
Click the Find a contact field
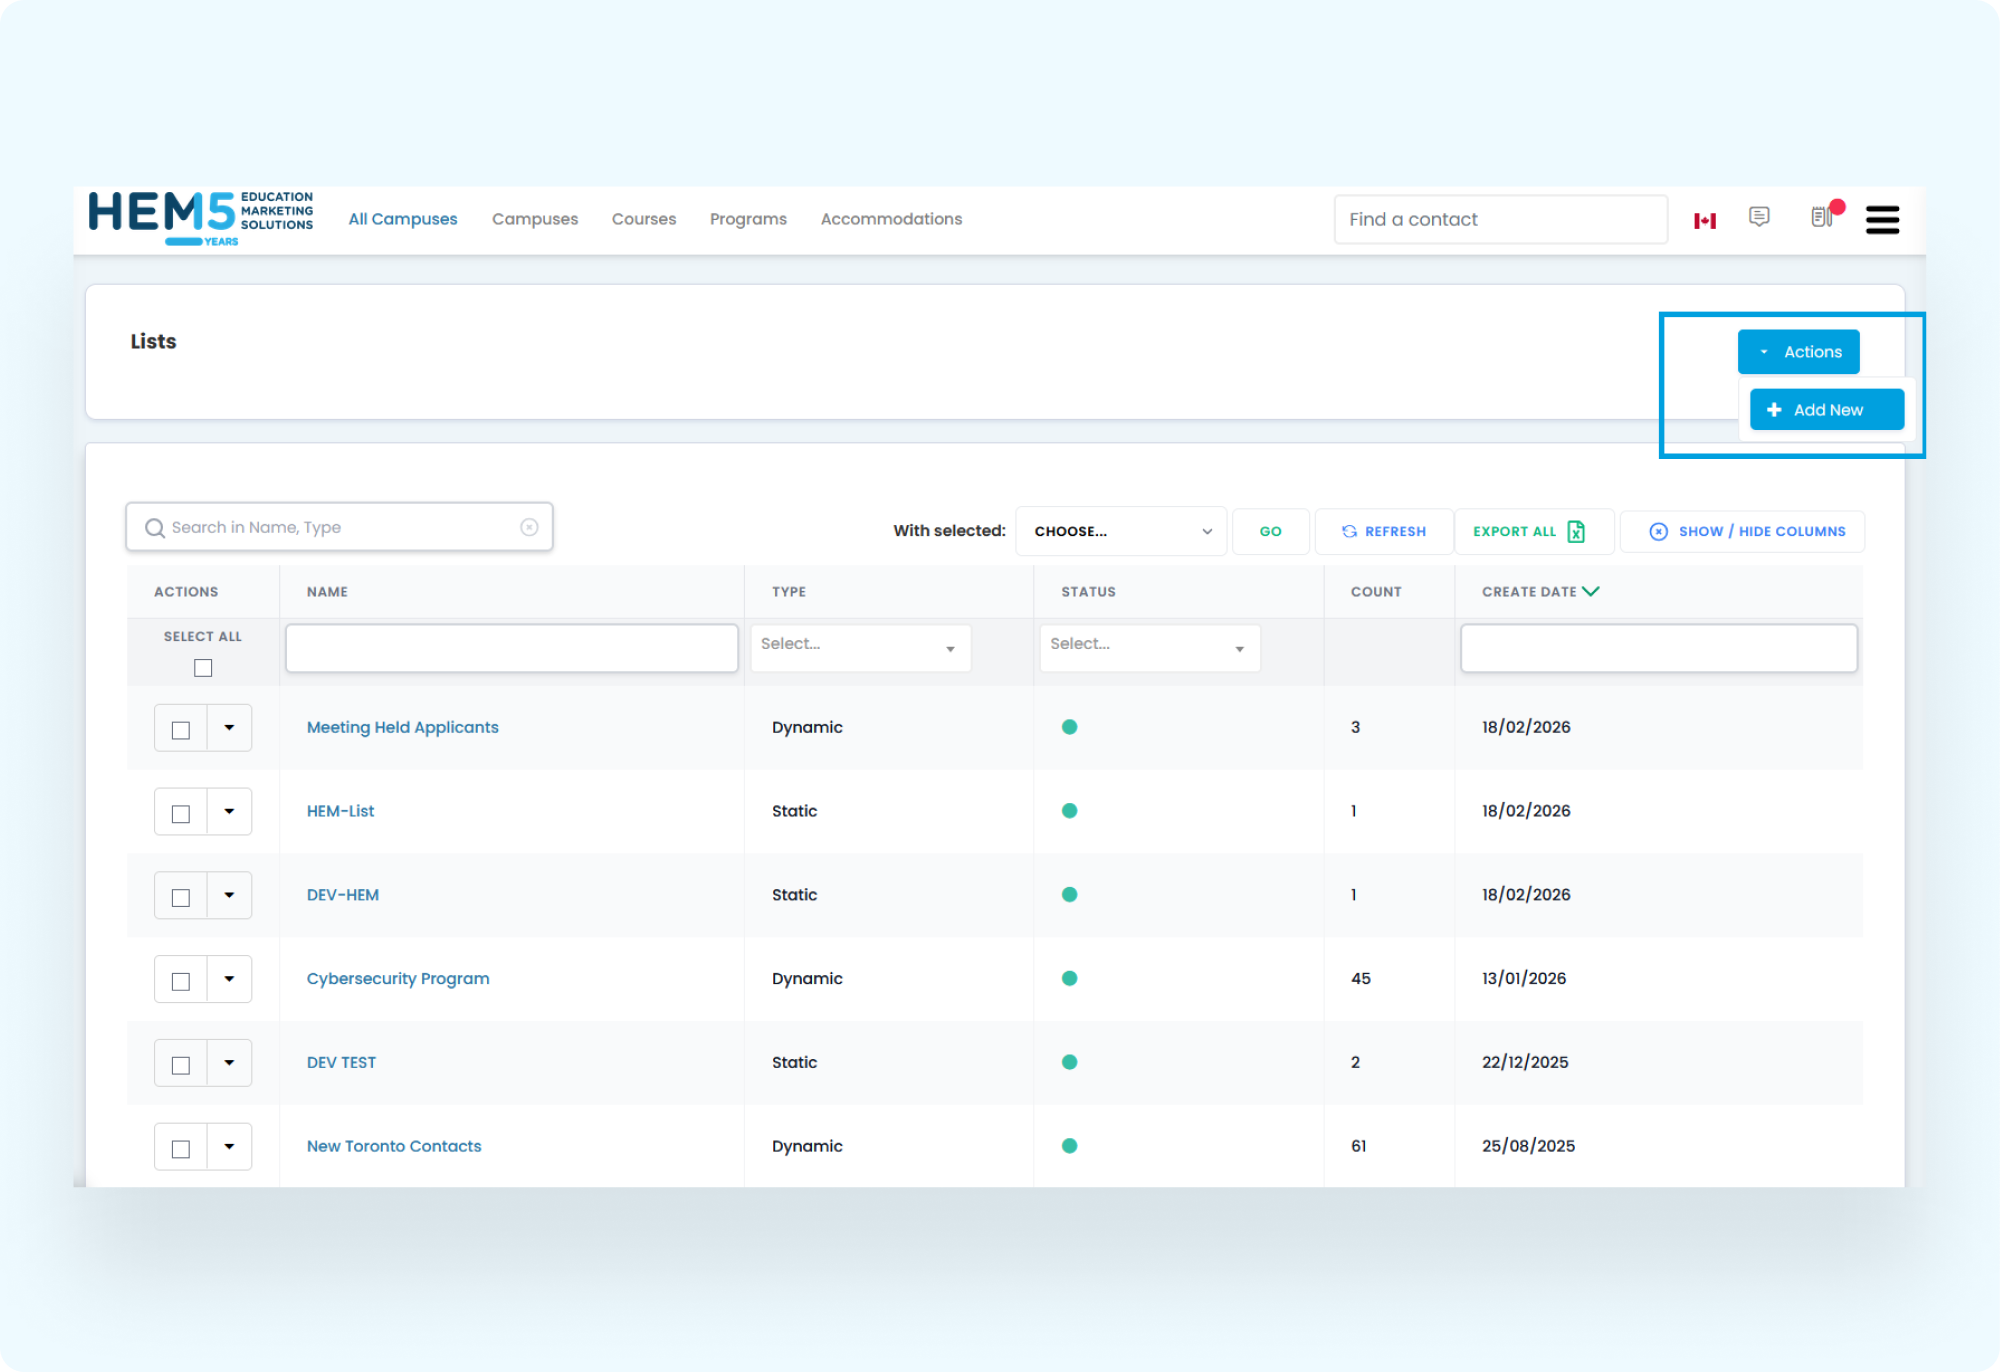point(1500,219)
